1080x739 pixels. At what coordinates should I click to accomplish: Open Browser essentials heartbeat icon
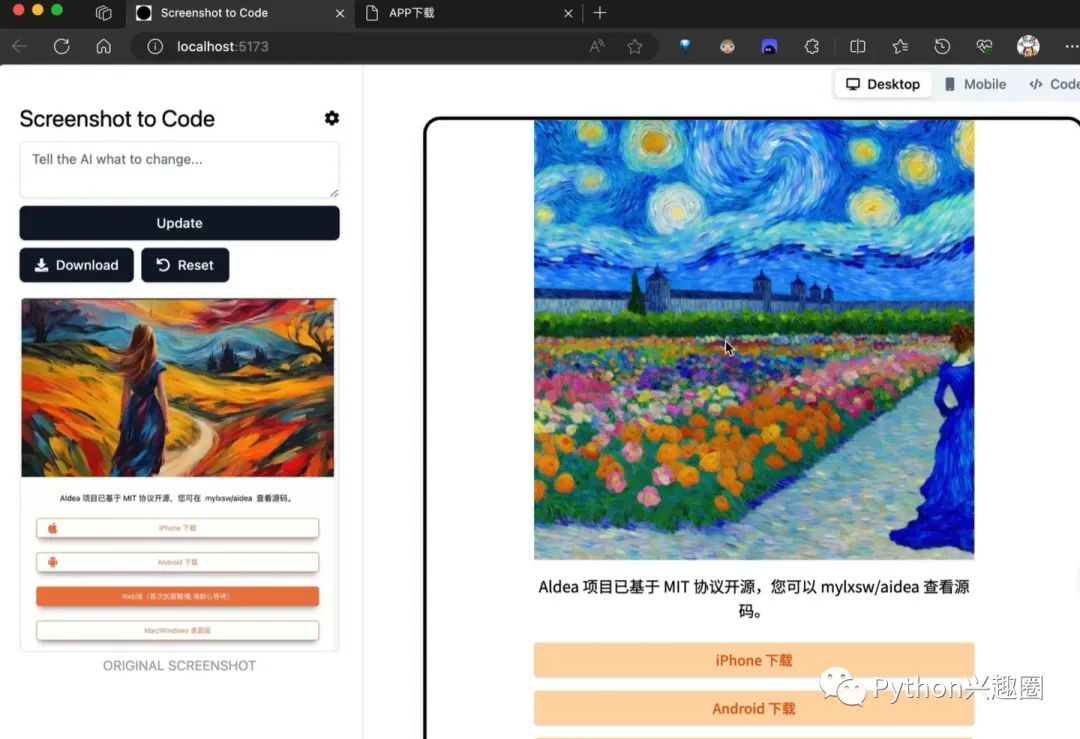tap(984, 46)
